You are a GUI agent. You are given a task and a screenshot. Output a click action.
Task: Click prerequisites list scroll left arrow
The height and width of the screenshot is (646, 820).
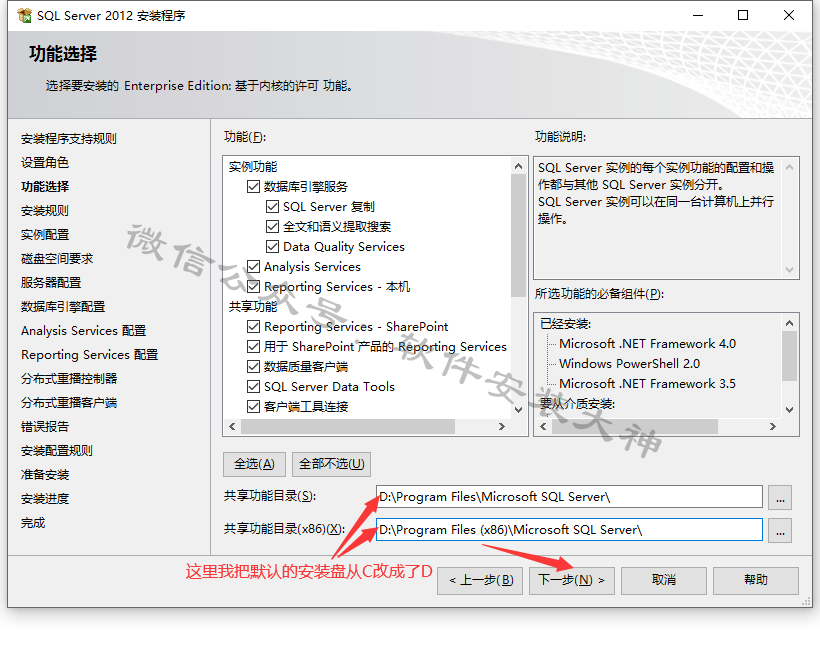tap(543, 427)
